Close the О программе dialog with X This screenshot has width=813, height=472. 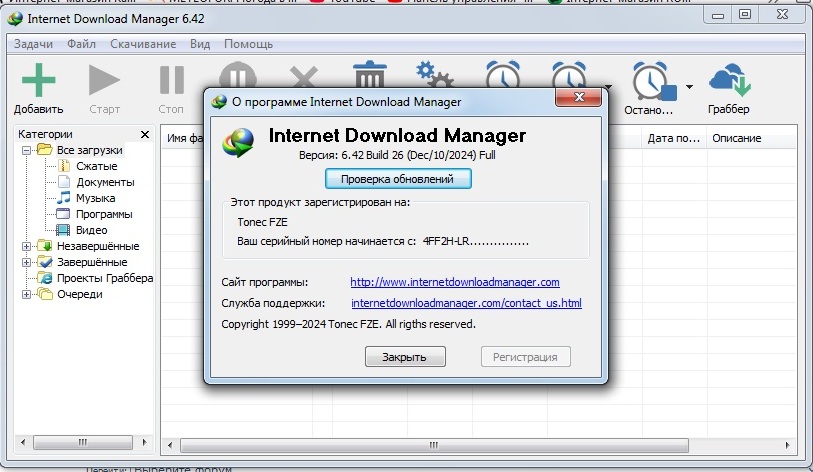(579, 97)
